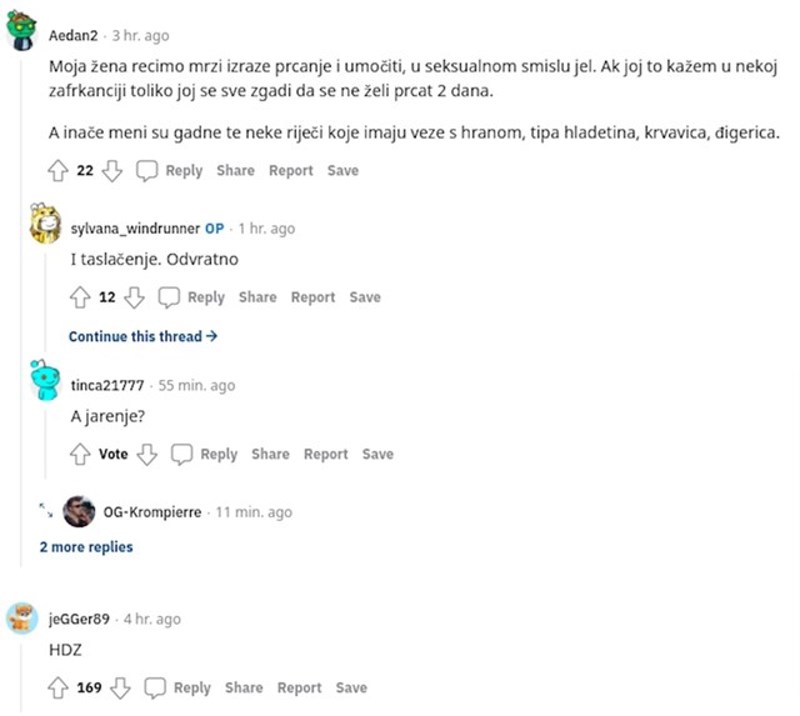
Task: Show 2 more replies
Action: [x=86, y=547]
